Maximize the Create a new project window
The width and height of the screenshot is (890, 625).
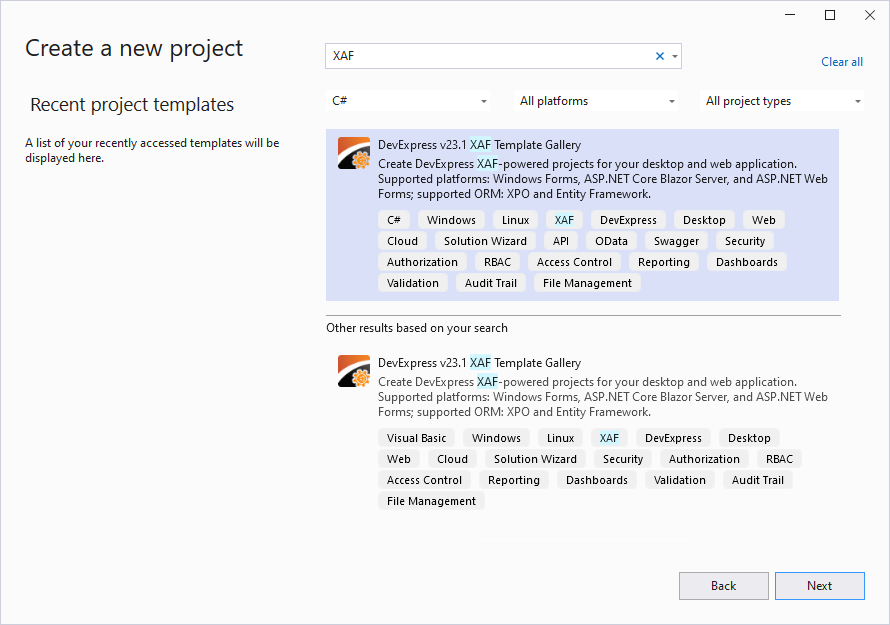pyautogui.click(x=830, y=15)
